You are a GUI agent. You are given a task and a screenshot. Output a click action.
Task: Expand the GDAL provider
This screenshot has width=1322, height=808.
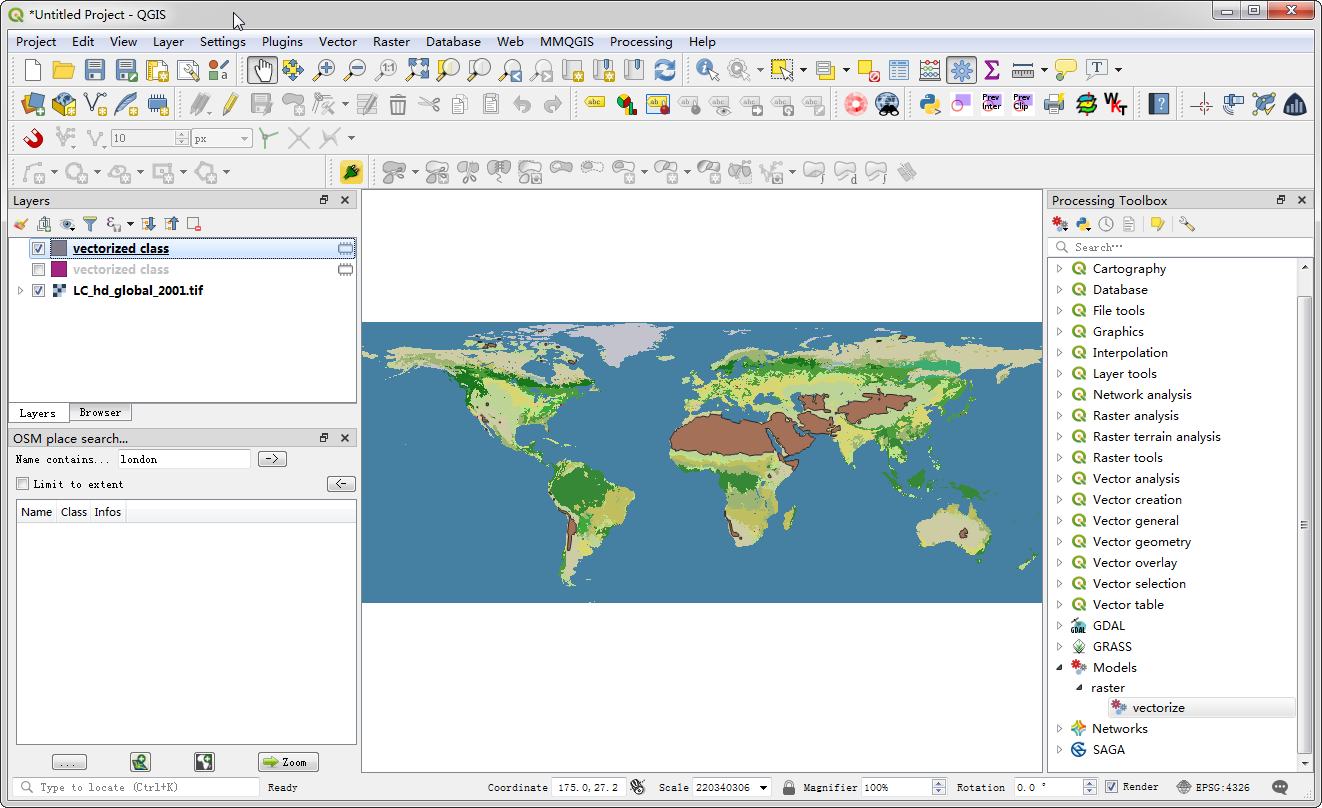(1060, 626)
